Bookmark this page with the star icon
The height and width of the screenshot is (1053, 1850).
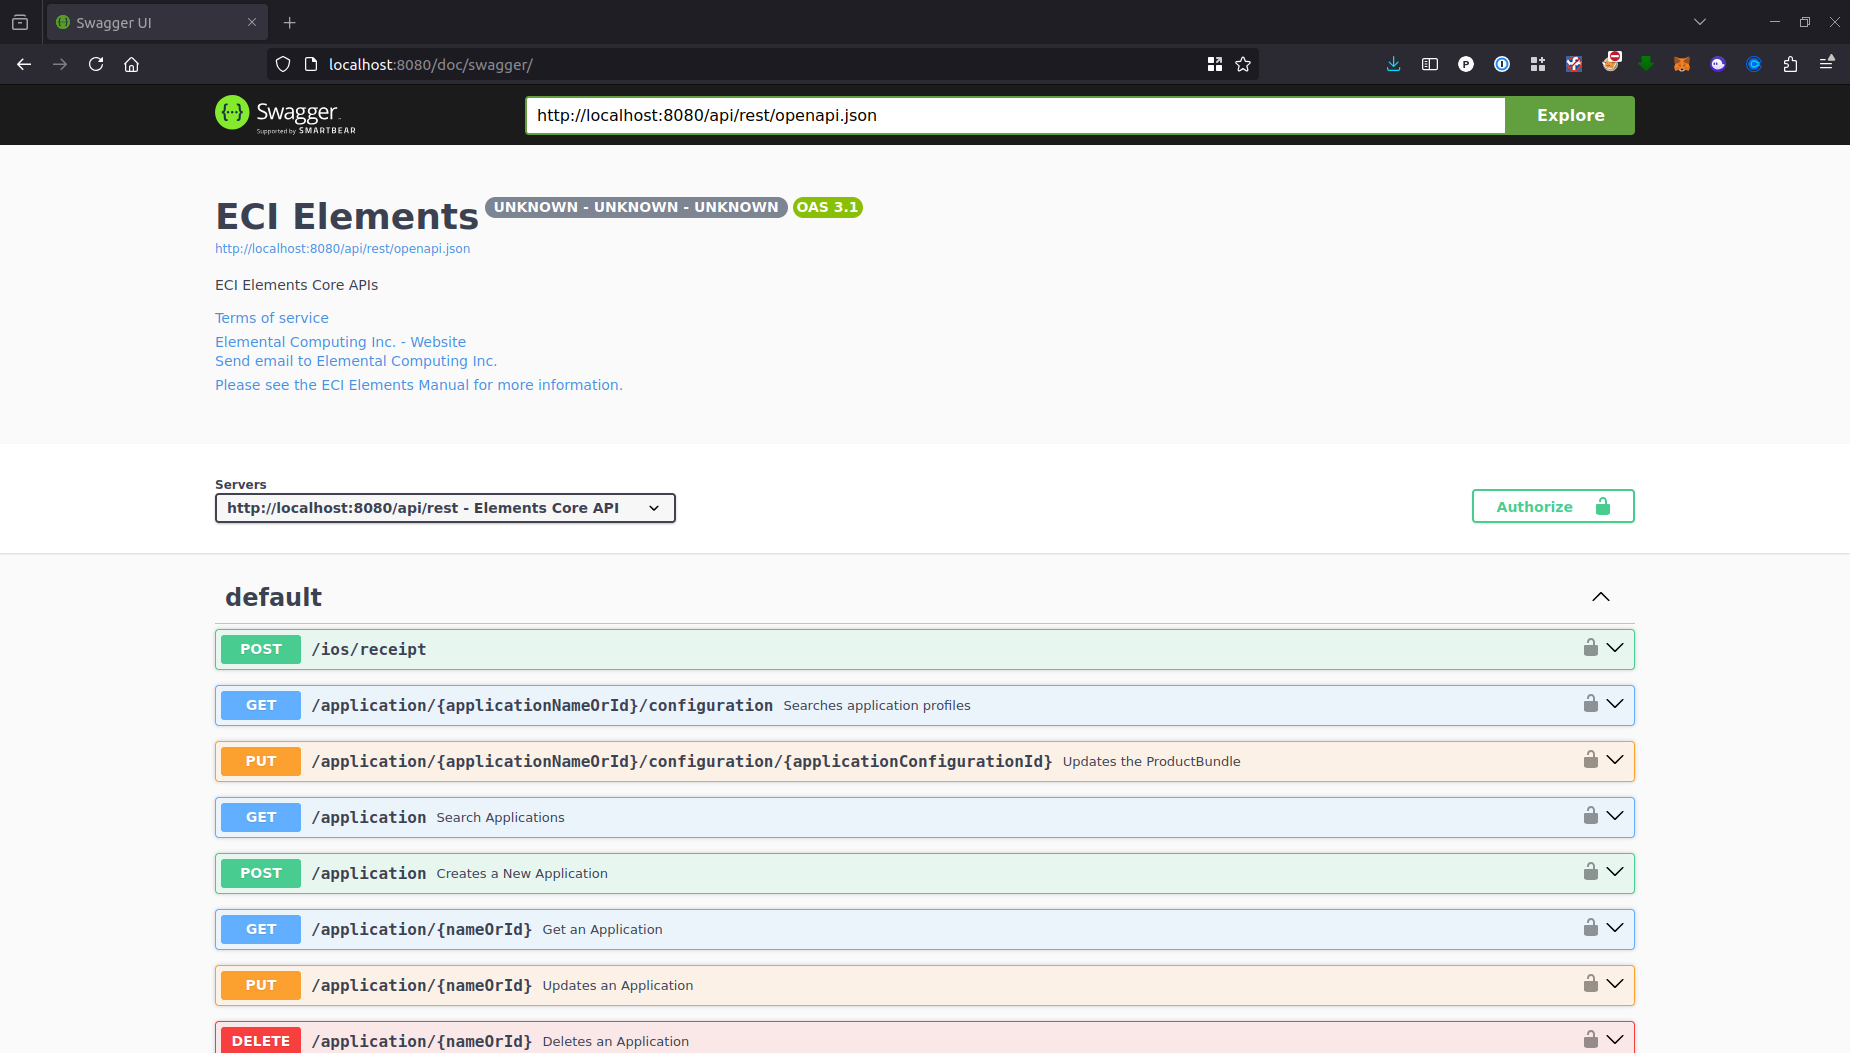click(1243, 64)
